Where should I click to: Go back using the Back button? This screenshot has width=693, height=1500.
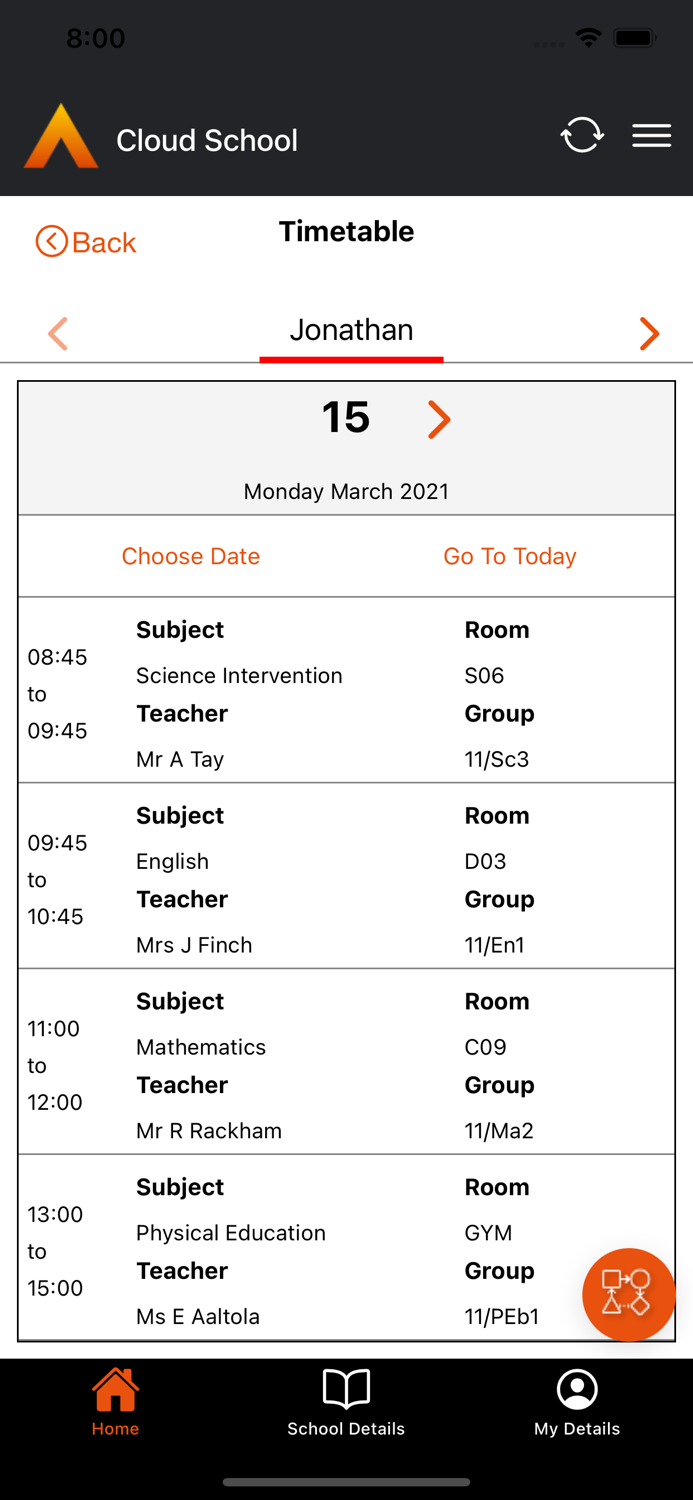click(86, 242)
